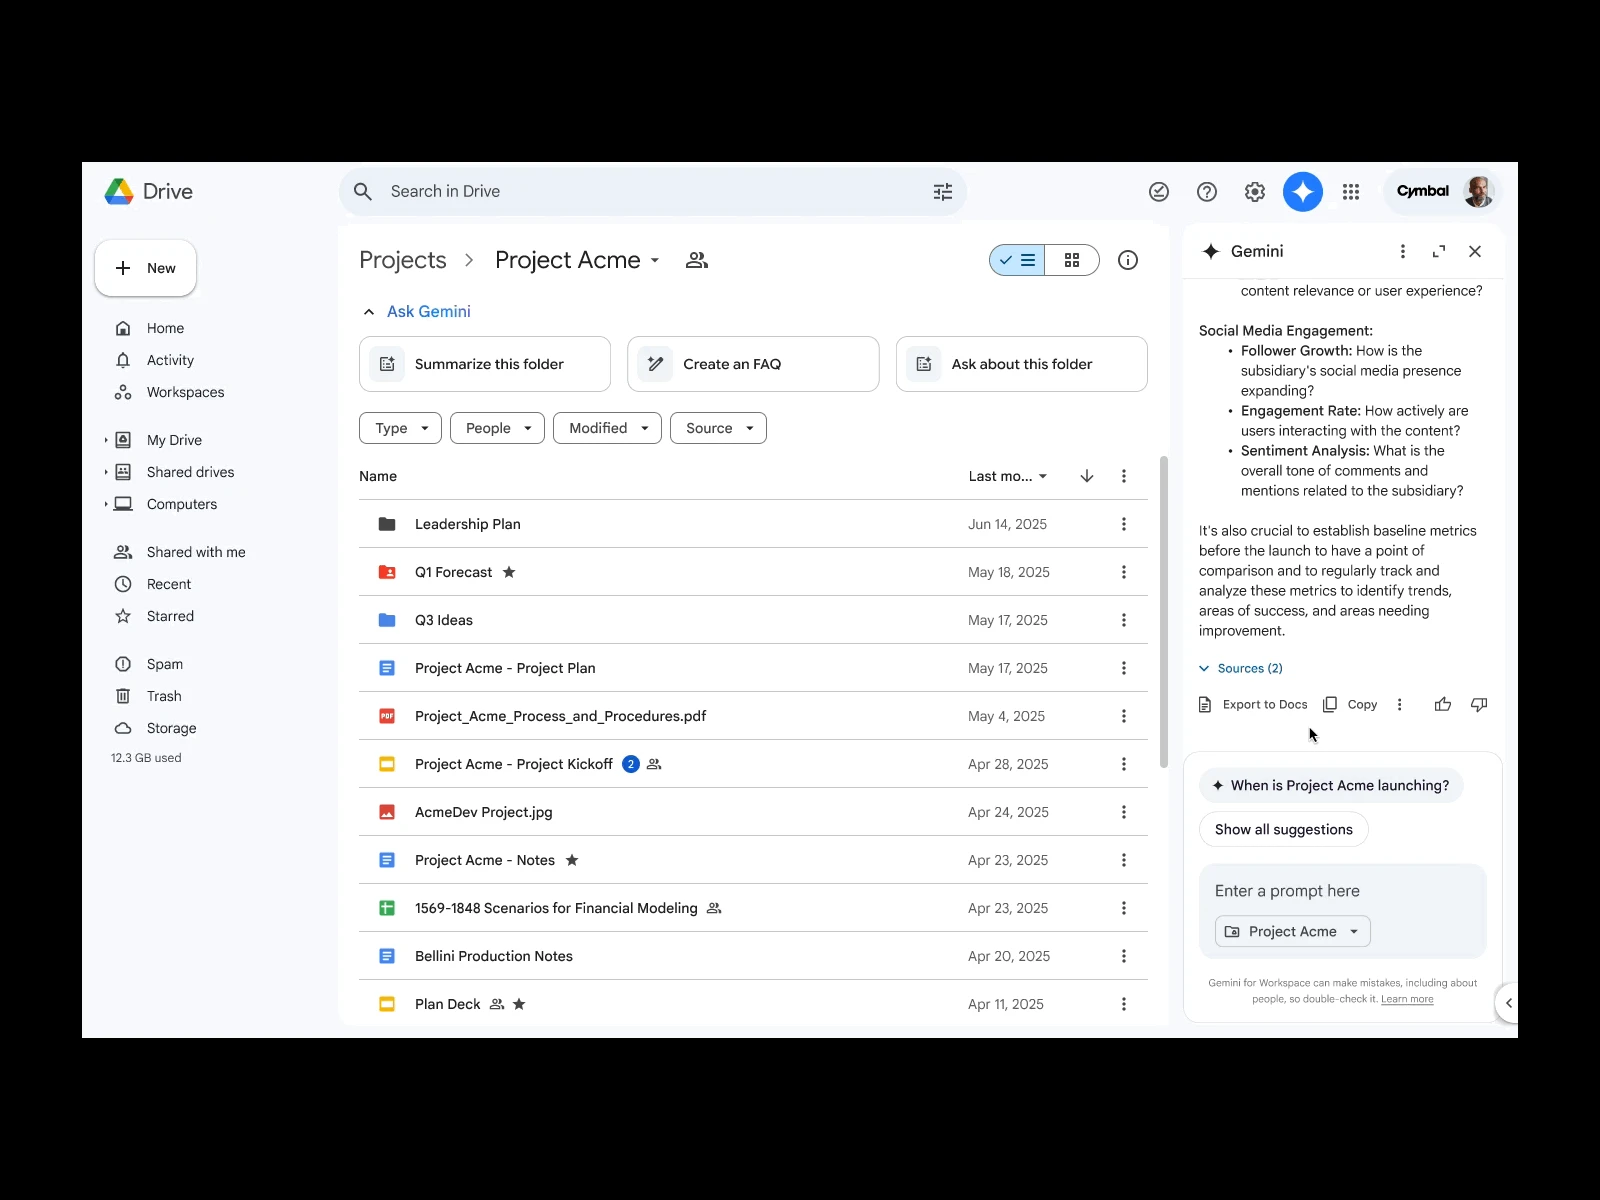
Task: Toggle star on Project Acme - Notes
Action: 572,860
